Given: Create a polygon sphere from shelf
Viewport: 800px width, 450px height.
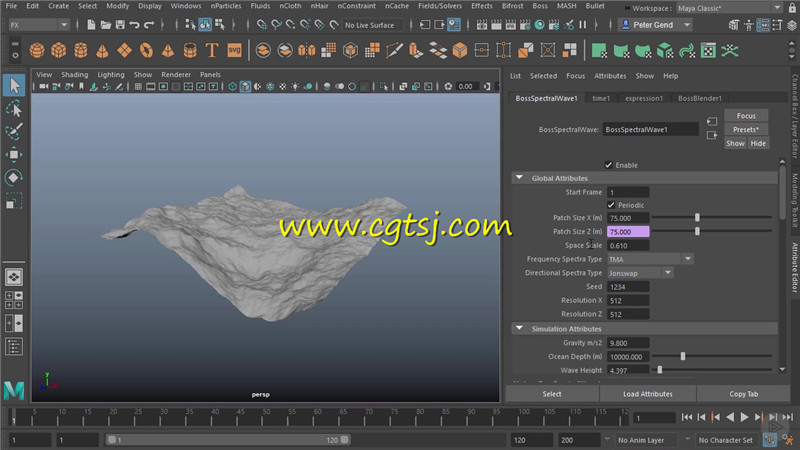Looking at the screenshot, I should click(37, 51).
